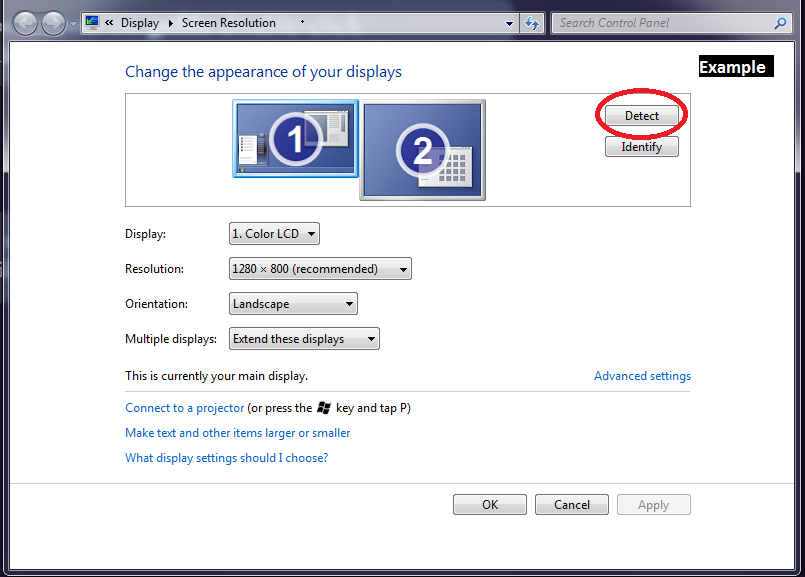Click the Screen Resolution breadcrumb item
805x577 pixels.
(228, 23)
